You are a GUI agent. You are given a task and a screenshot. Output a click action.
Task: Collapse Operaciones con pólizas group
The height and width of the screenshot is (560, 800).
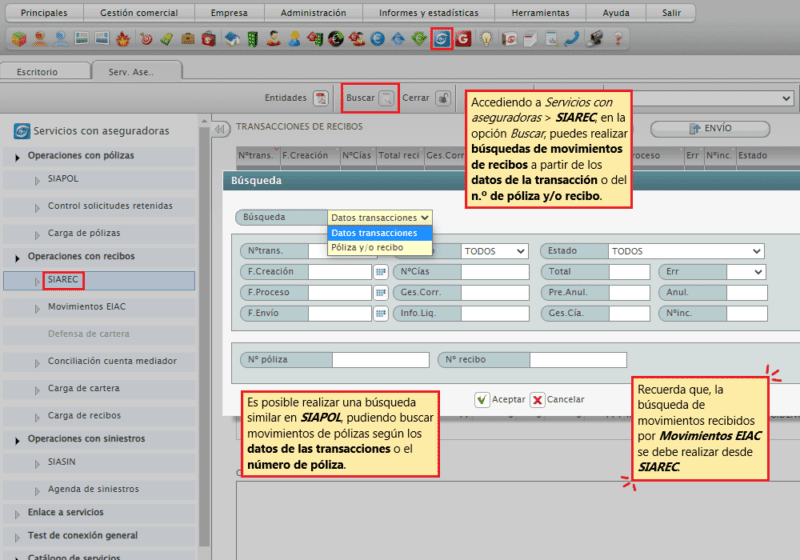click(17, 158)
